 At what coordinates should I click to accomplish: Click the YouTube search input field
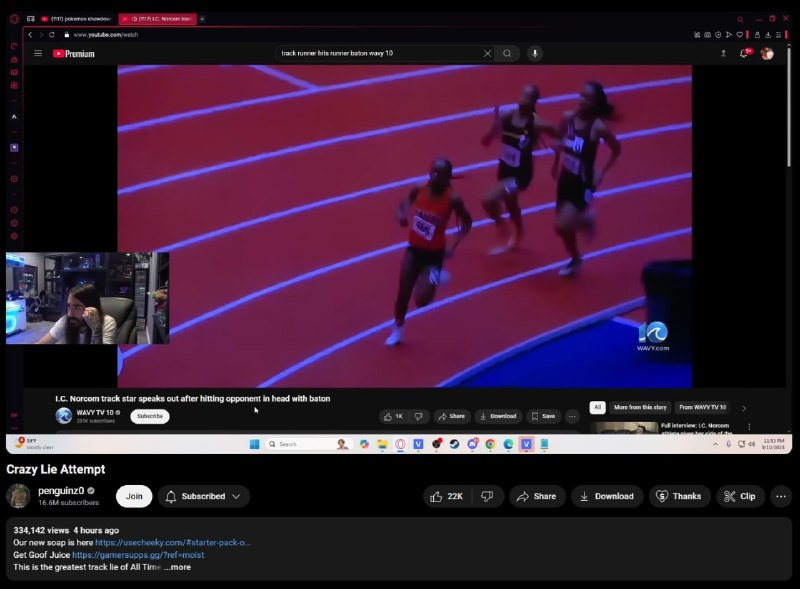click(380, 53)
